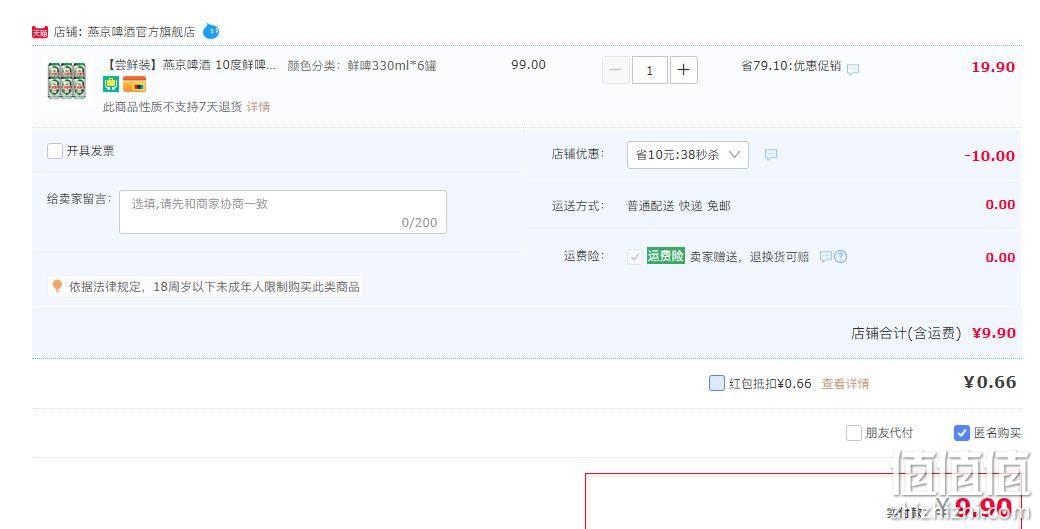
Task: Click the unit price 99.00
Action: [529, 65]
